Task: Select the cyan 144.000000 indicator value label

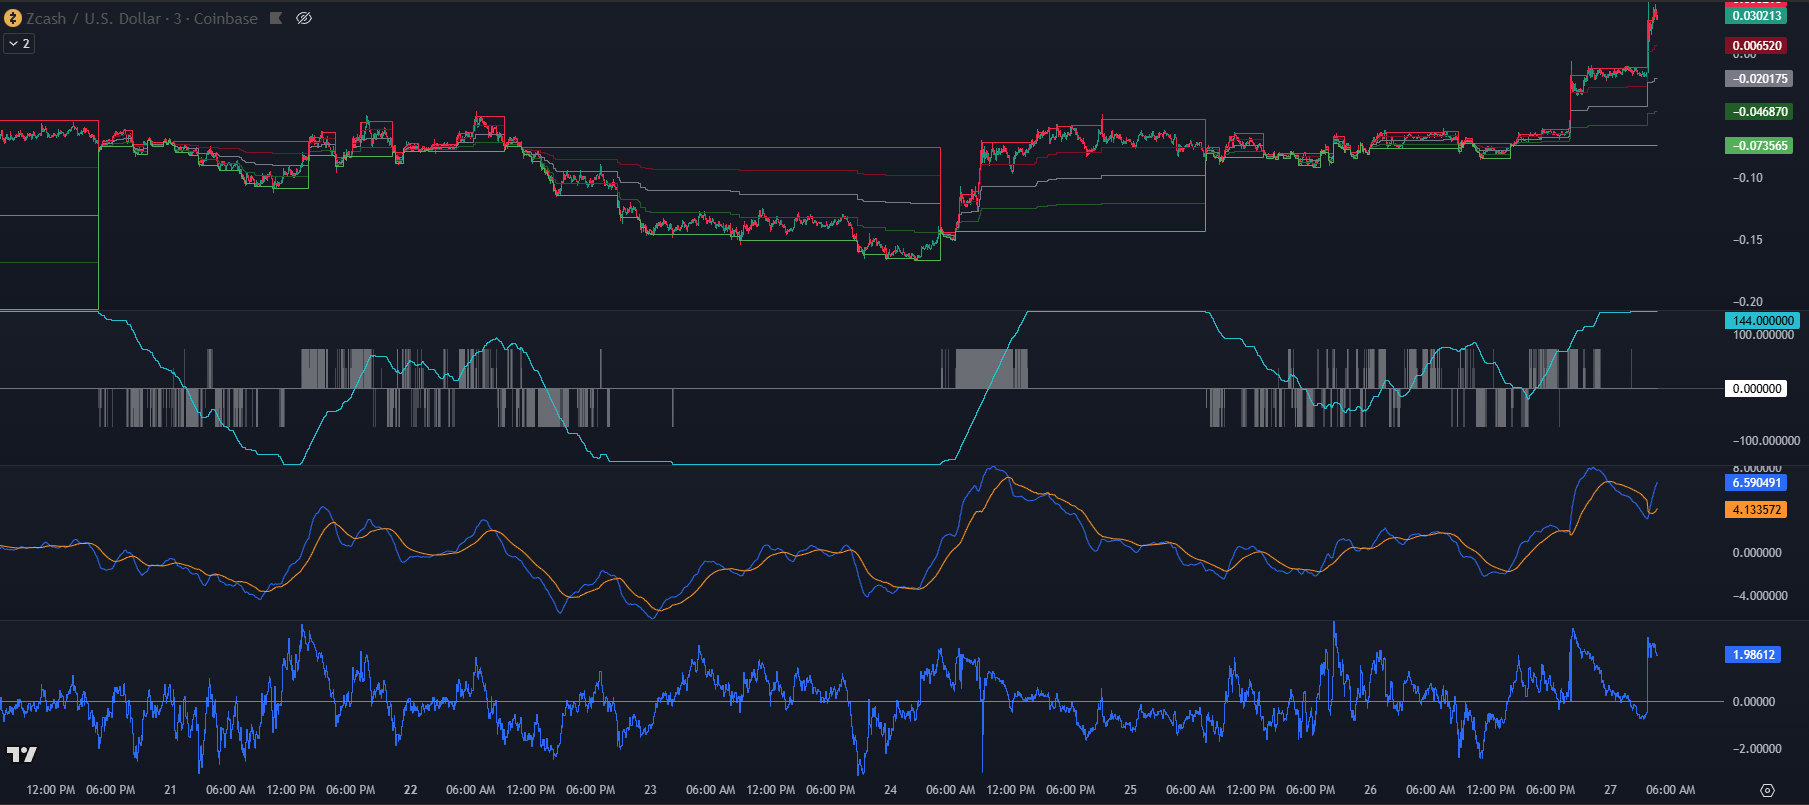Action: pos(1763,321)
